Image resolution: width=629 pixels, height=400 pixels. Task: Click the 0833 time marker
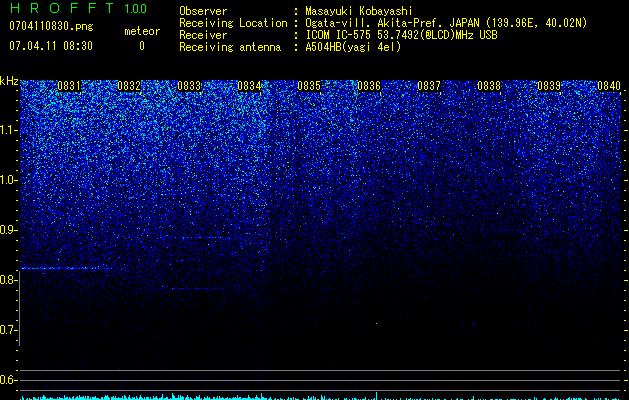coord(189,86)
